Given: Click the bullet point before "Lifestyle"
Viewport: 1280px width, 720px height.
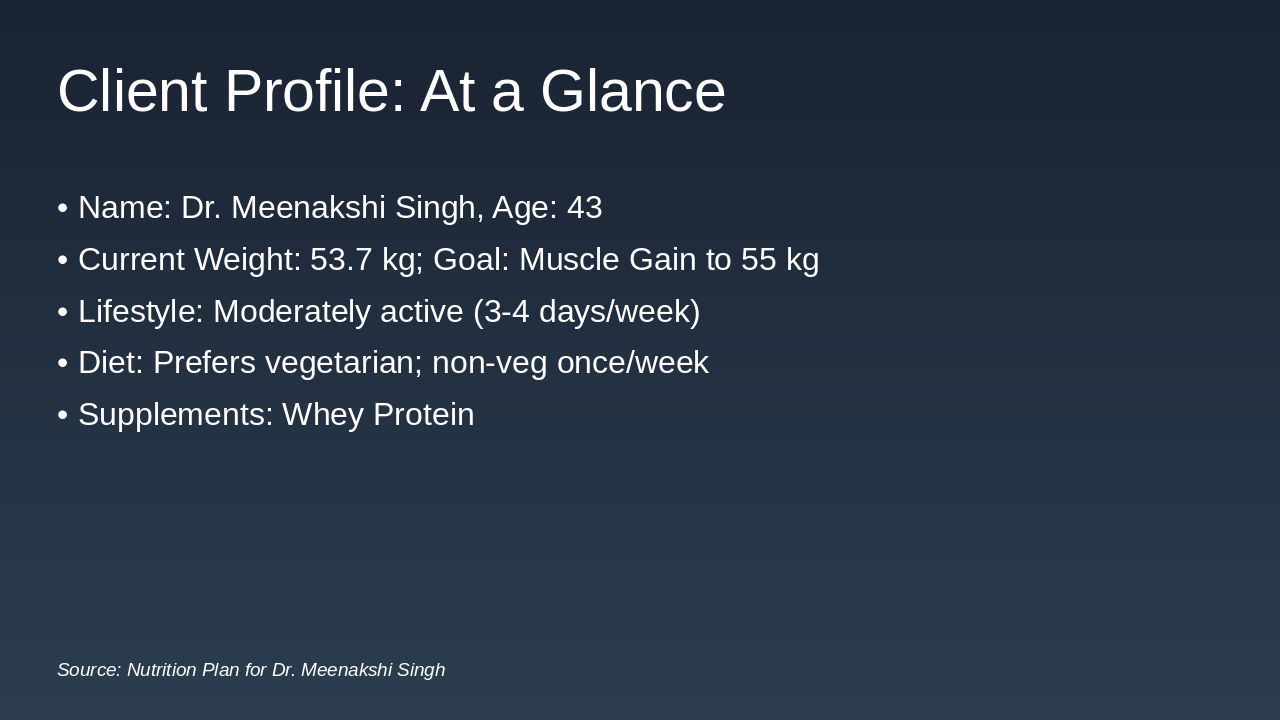Looking at the screenshot, I should pos(63,312).
